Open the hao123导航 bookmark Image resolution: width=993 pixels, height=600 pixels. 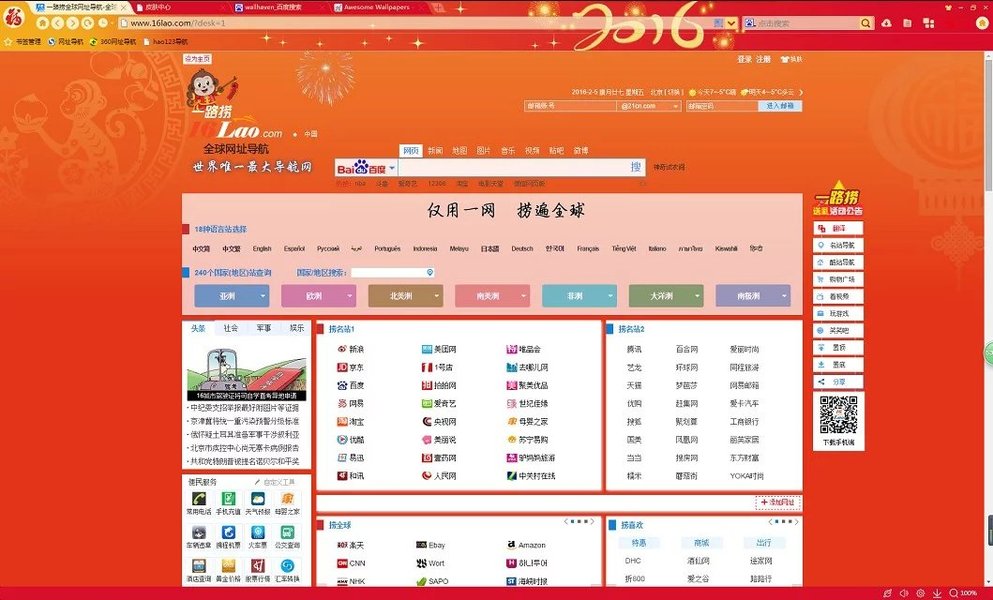click(x=166, y=42)
